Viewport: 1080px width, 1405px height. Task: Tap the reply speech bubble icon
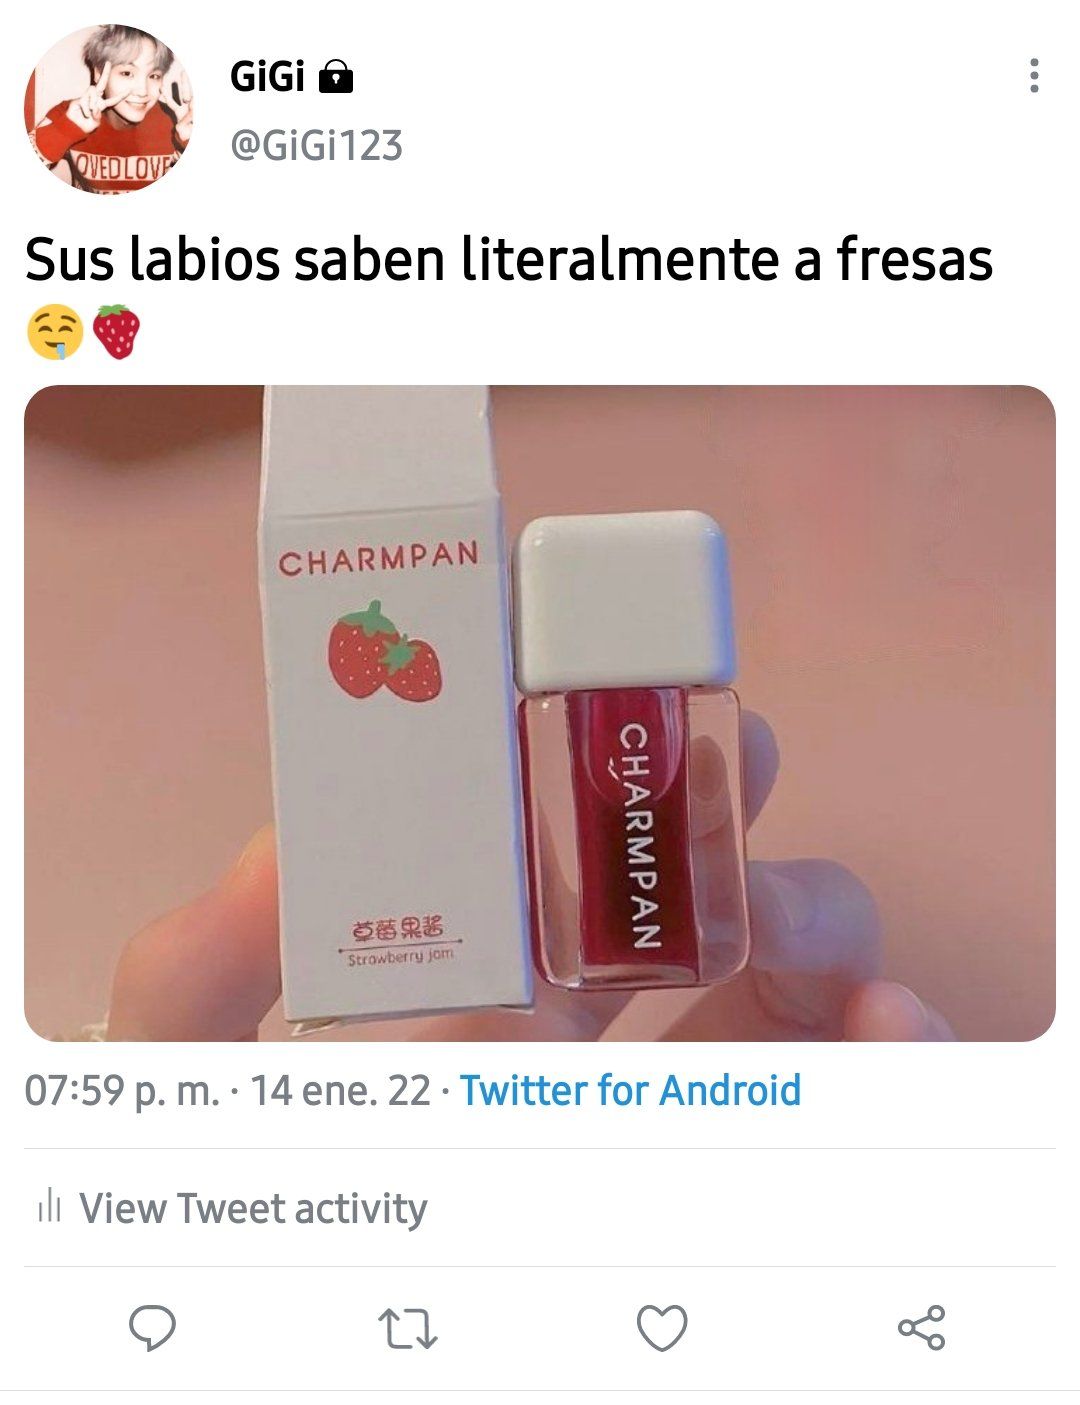pyautogui.click(x=152, y=1328)
